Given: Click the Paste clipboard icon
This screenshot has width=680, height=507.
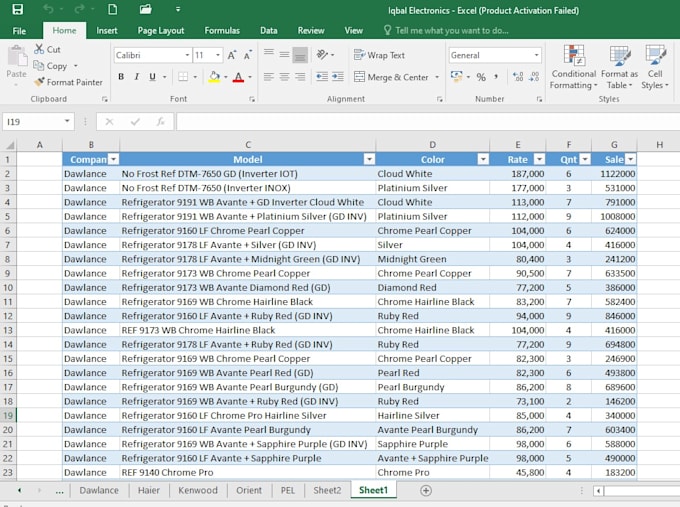Looking at the screenshot, I should click(17, 57).
